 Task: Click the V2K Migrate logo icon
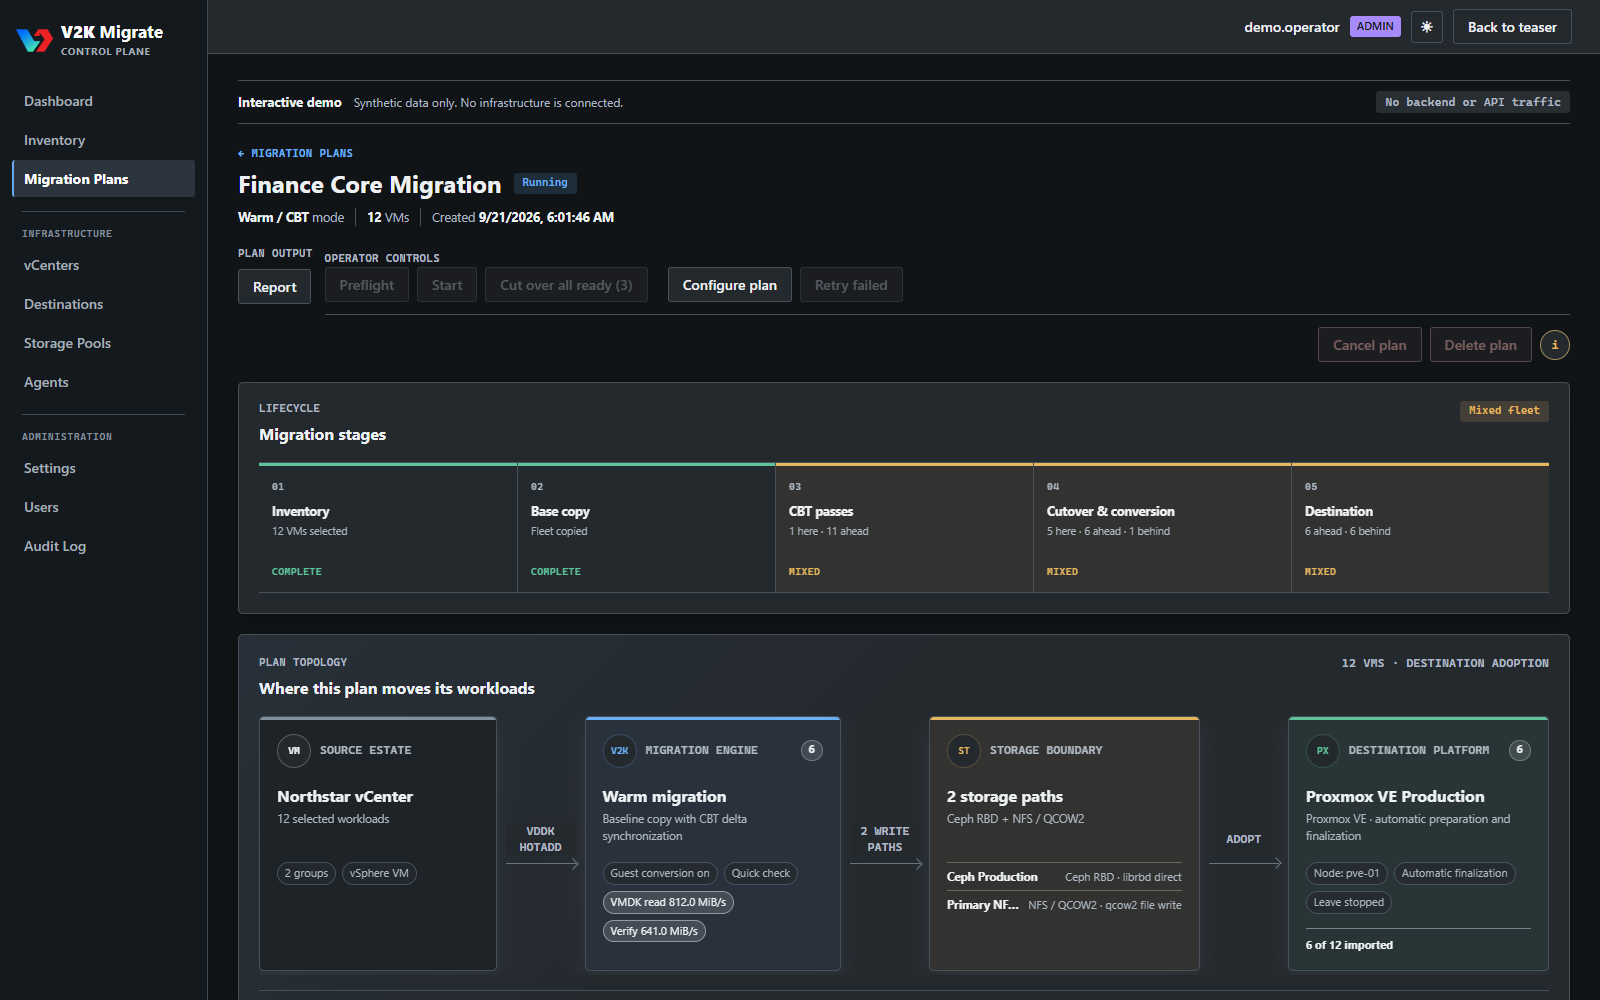(34, 40)
